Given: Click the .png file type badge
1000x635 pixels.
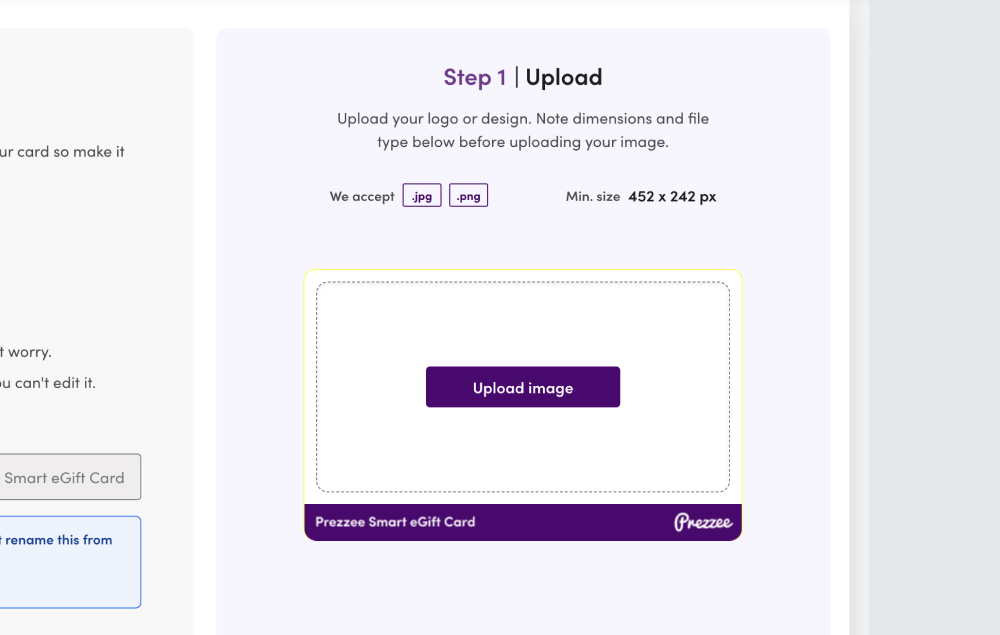Looking at the screenshot, I should coord(468,195).
